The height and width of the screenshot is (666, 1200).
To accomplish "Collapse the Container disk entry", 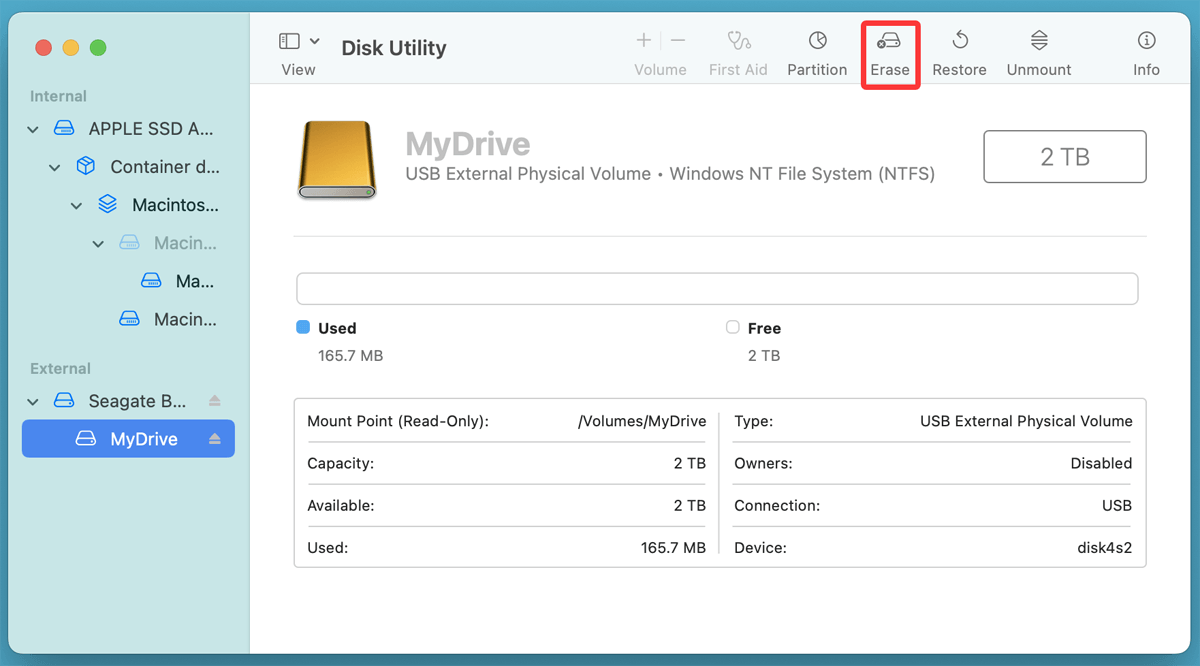I will 55,167.
